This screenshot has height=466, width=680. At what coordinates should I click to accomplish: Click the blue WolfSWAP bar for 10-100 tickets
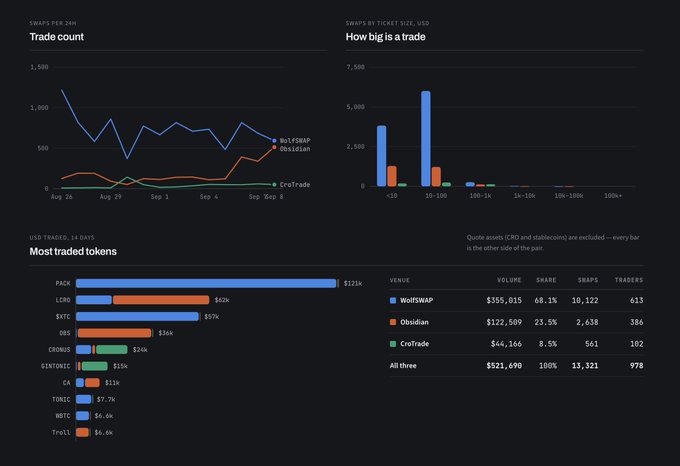426,139
